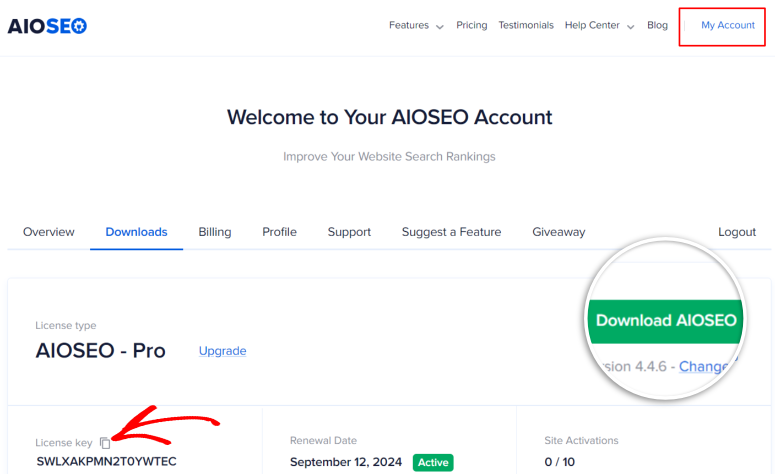775x474 pixels.
Task: Click My Account in the header
Action: point(727,26)
